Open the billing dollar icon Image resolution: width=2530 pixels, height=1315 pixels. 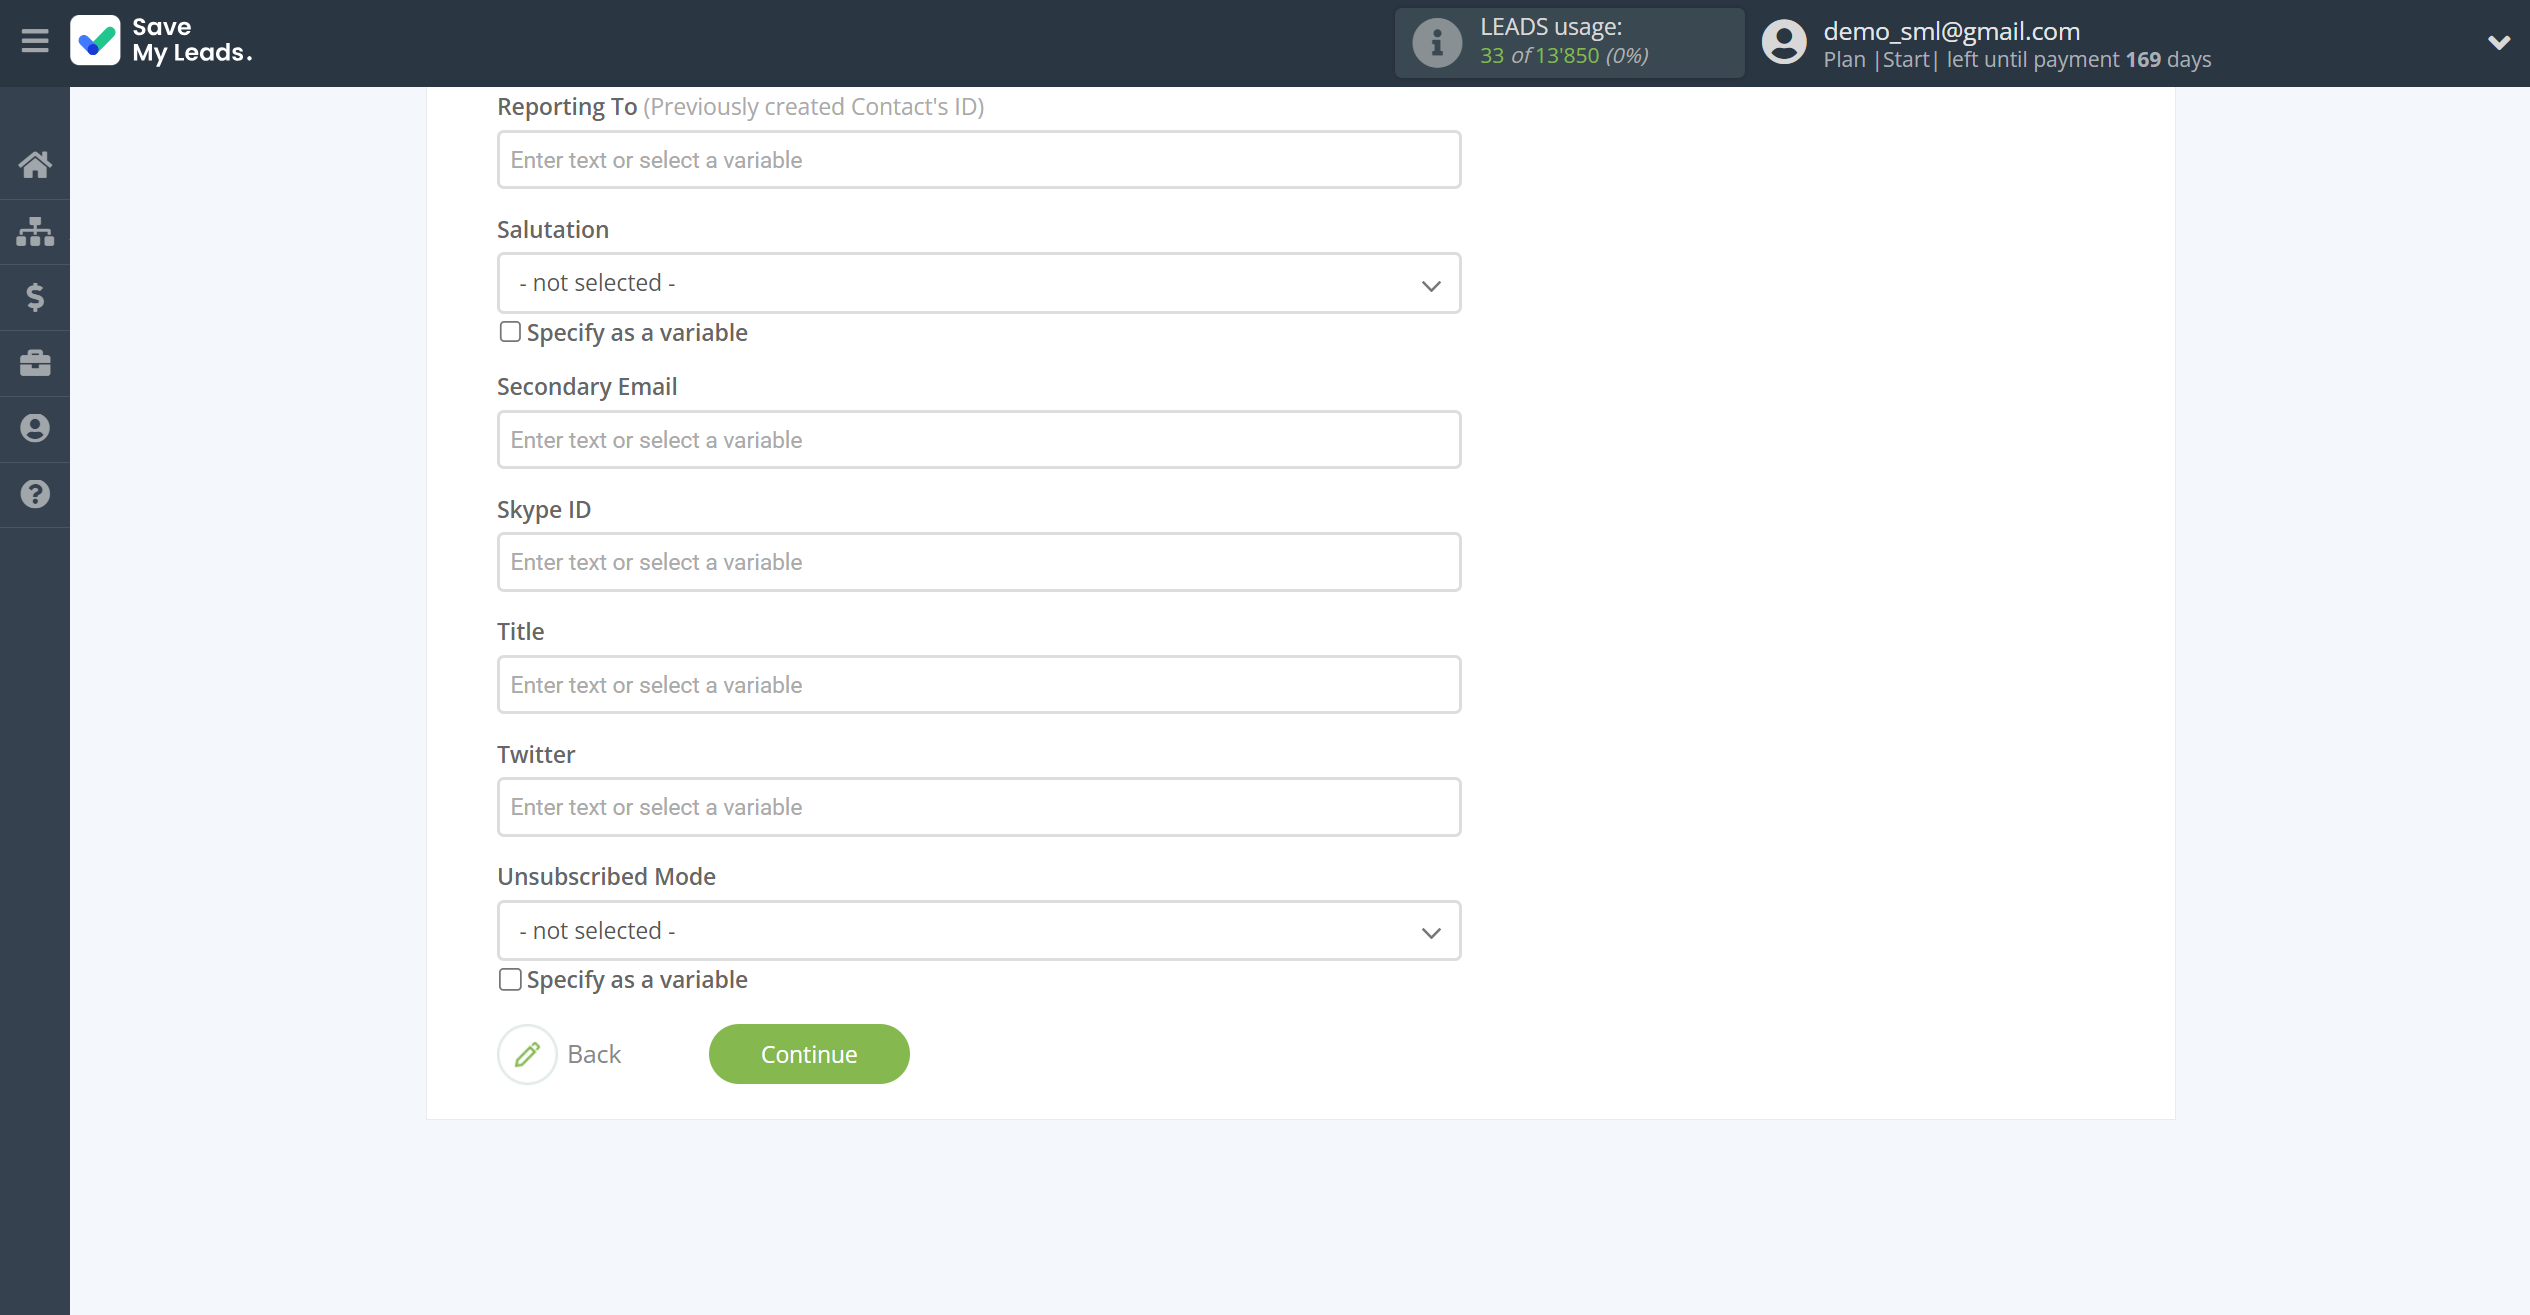tap(35, 297)
